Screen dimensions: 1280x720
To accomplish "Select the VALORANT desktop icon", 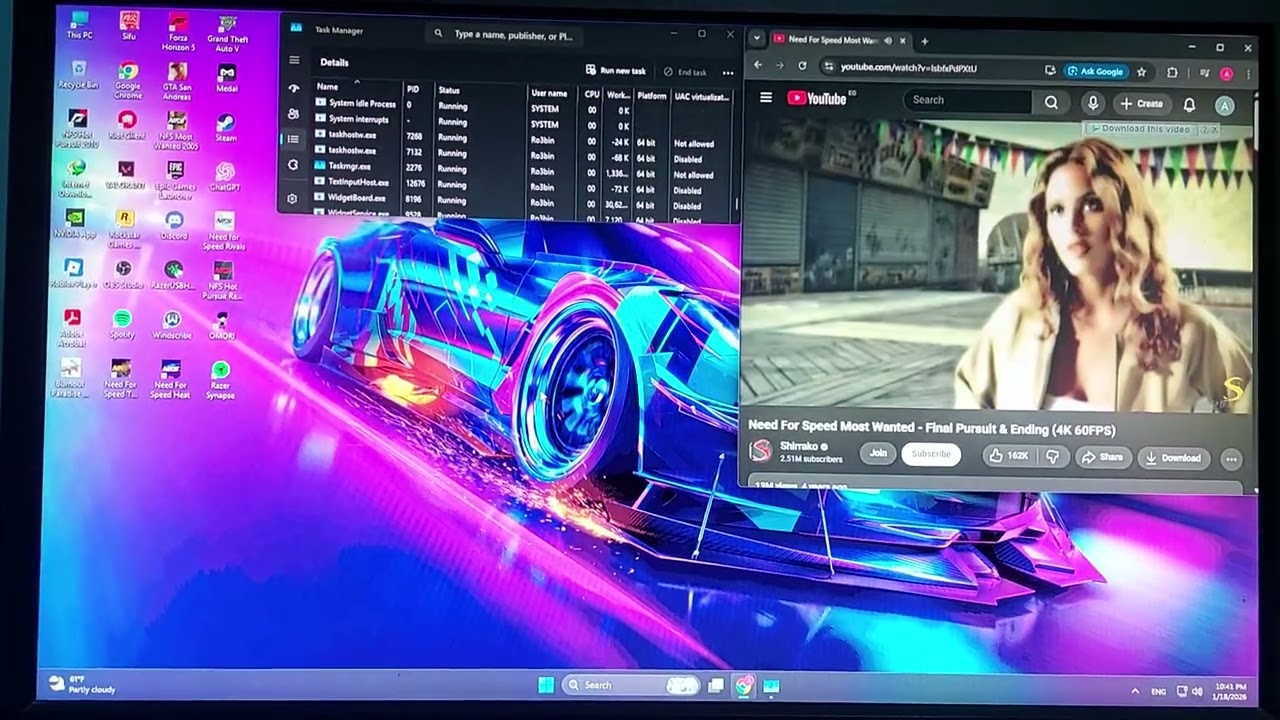I will point(126,176).
